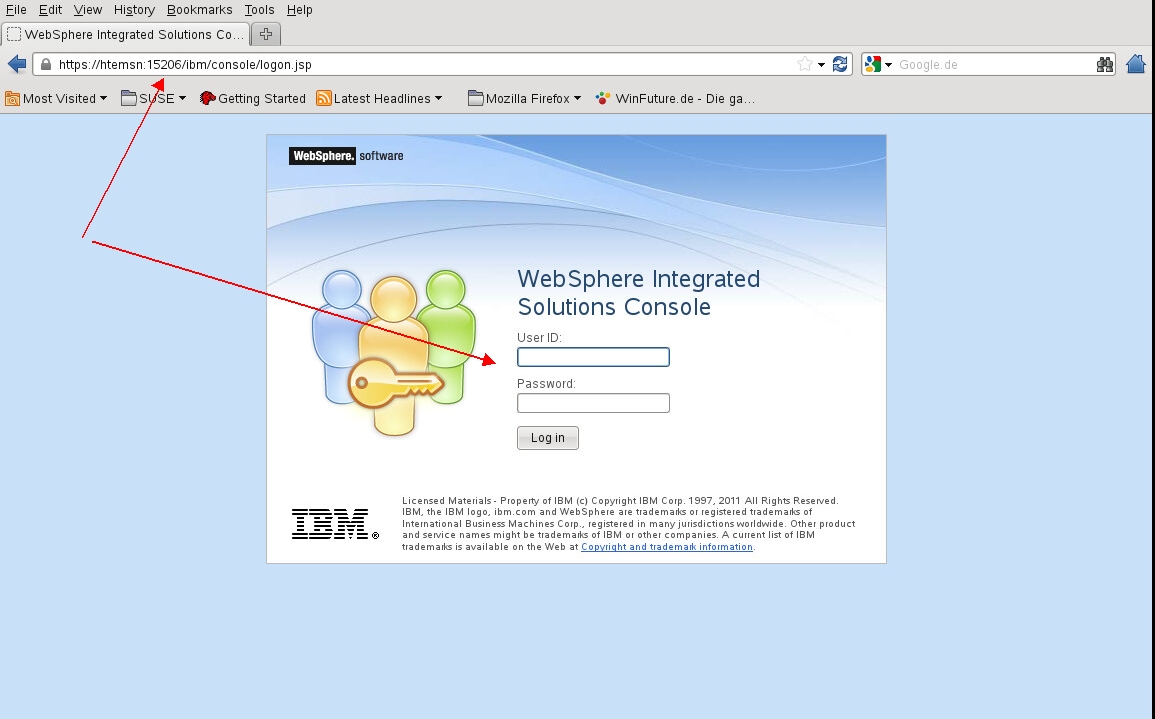Open the Copyright and trademark information link

pyautogui.click(x=667, y=547)
